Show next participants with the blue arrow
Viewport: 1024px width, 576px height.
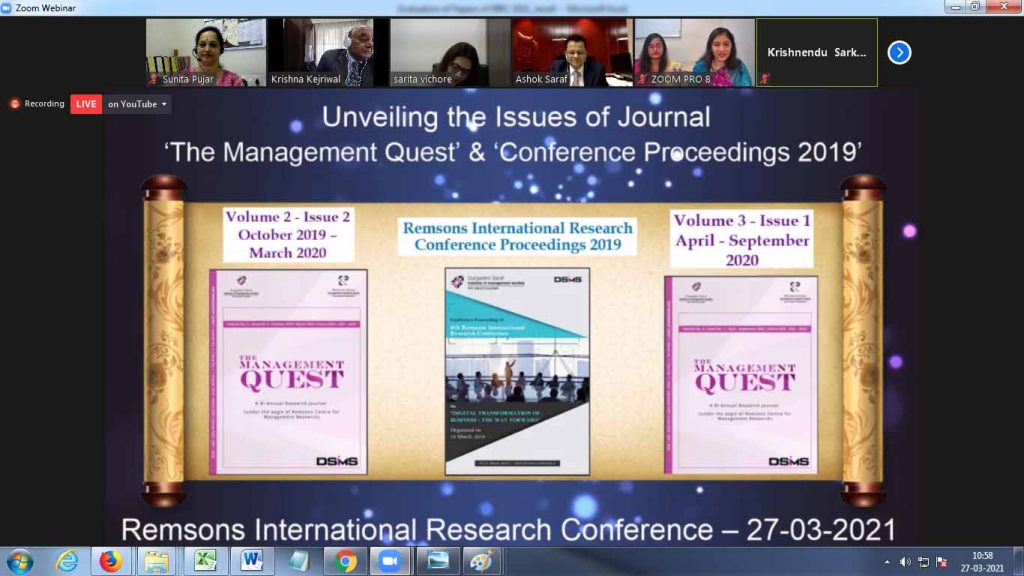pos(899,52)
